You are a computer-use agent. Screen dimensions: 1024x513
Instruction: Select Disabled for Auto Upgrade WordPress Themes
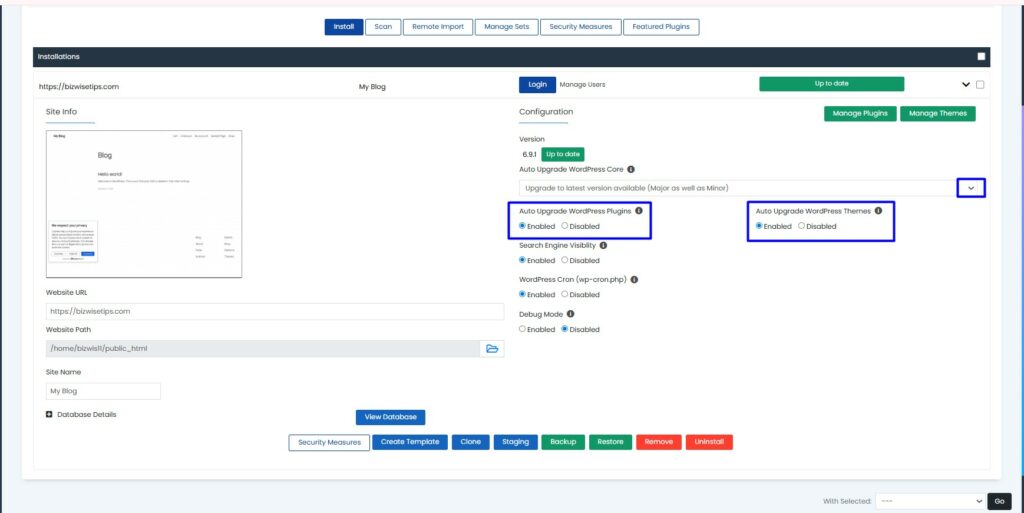point(801,226)
